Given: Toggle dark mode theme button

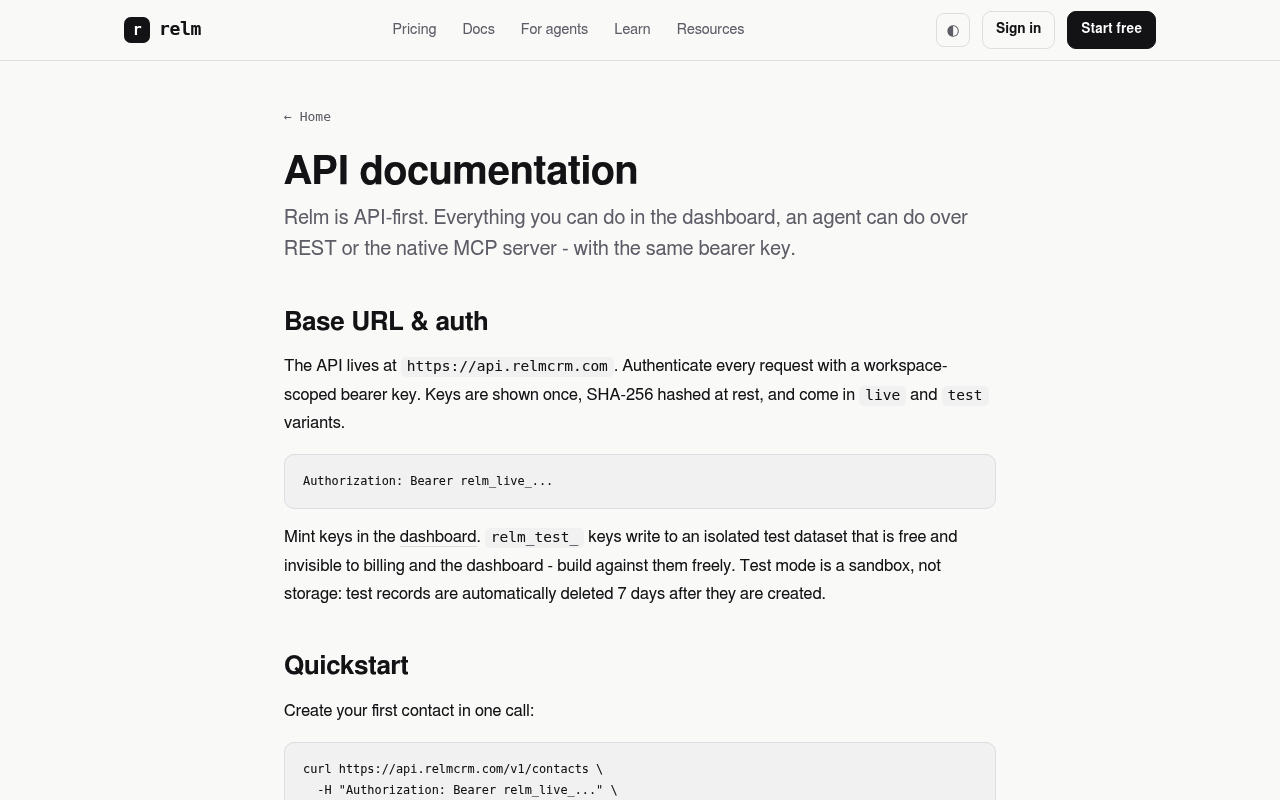Looking at the screenshot, I should coord(953,30).
